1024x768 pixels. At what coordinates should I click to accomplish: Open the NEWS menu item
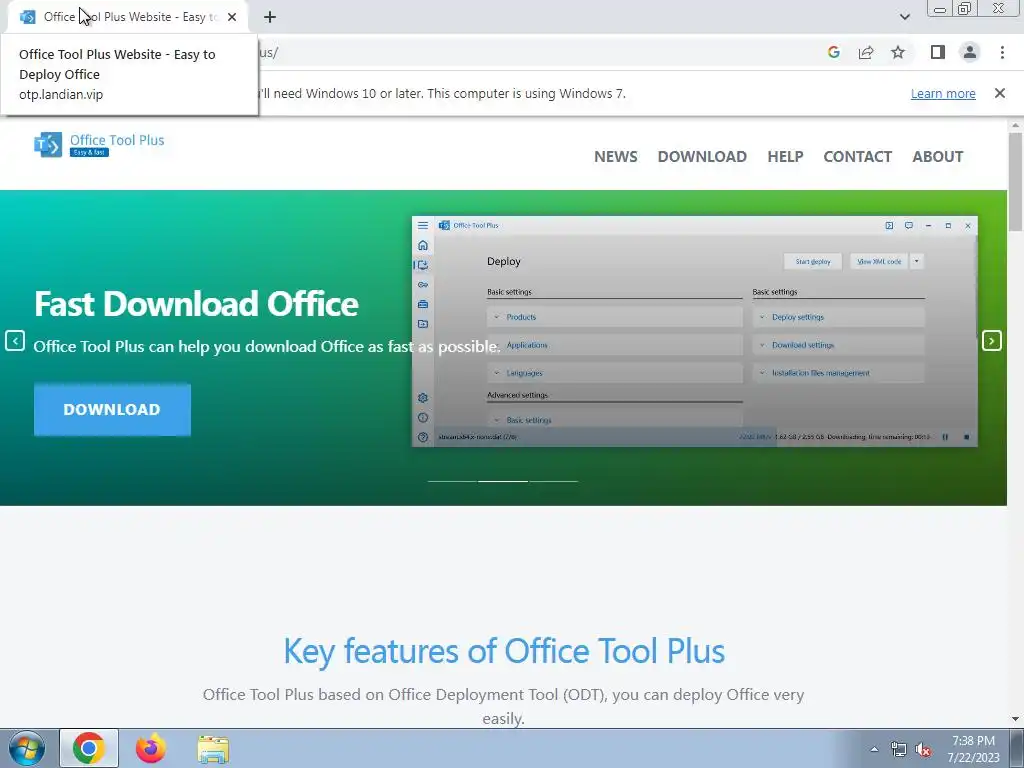[x=615, y=157]
